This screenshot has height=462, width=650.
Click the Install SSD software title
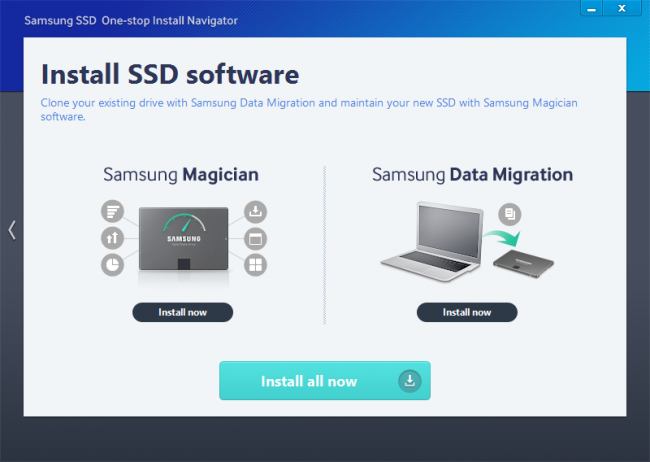[x=170, y=75]
